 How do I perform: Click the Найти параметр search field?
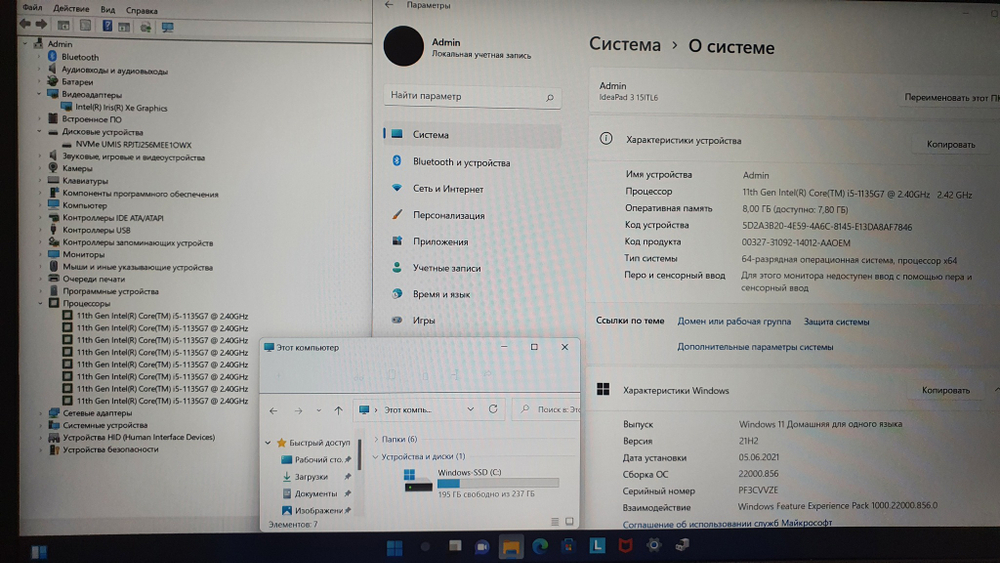(472, 96)
